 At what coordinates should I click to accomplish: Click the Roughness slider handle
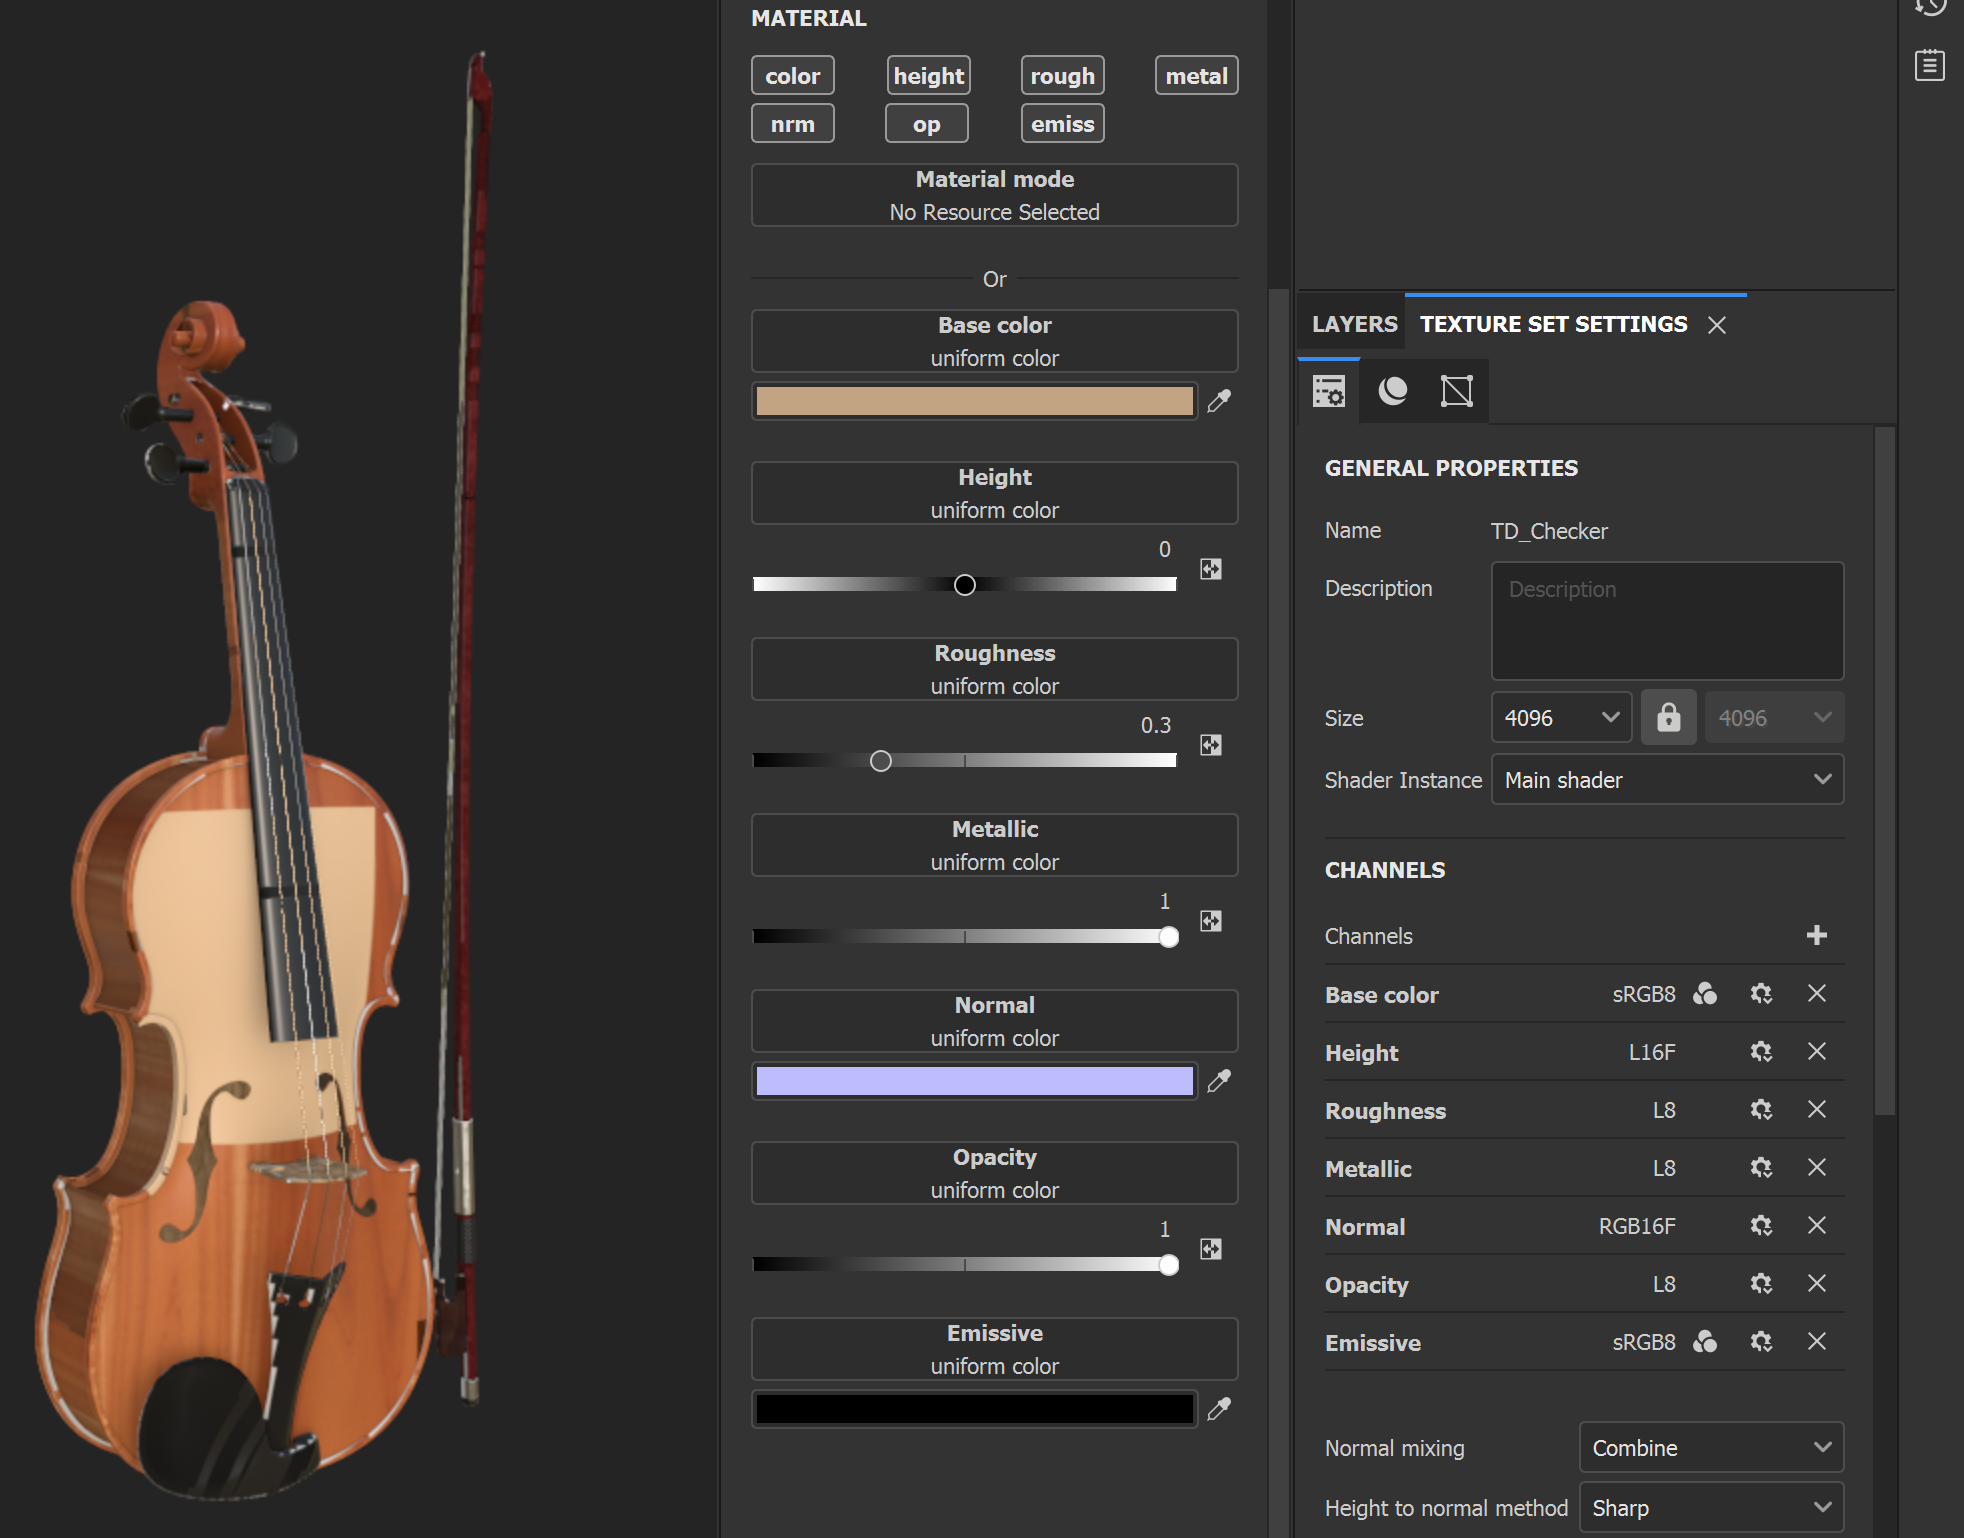pyautogui.click(x=880, y=761)
